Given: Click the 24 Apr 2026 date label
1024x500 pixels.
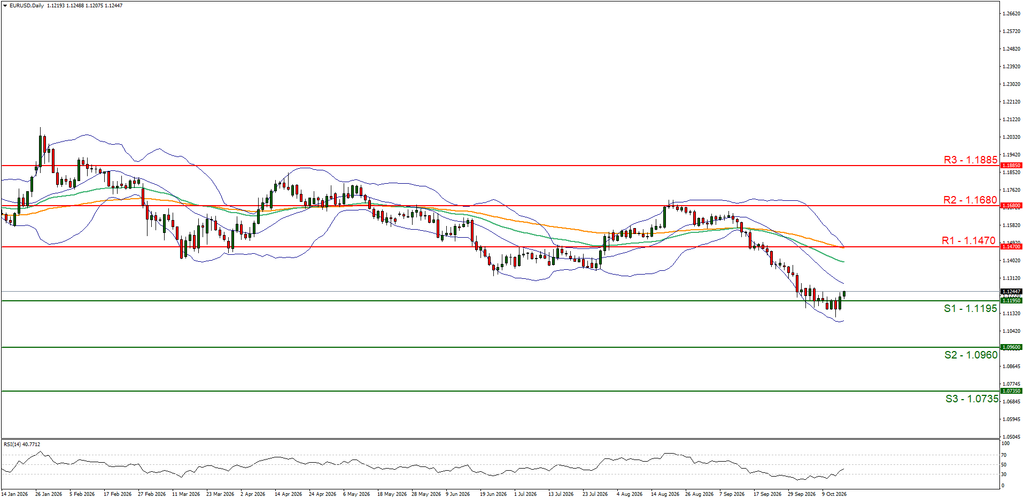Looking at the screenshot, I should click(321, 495).
